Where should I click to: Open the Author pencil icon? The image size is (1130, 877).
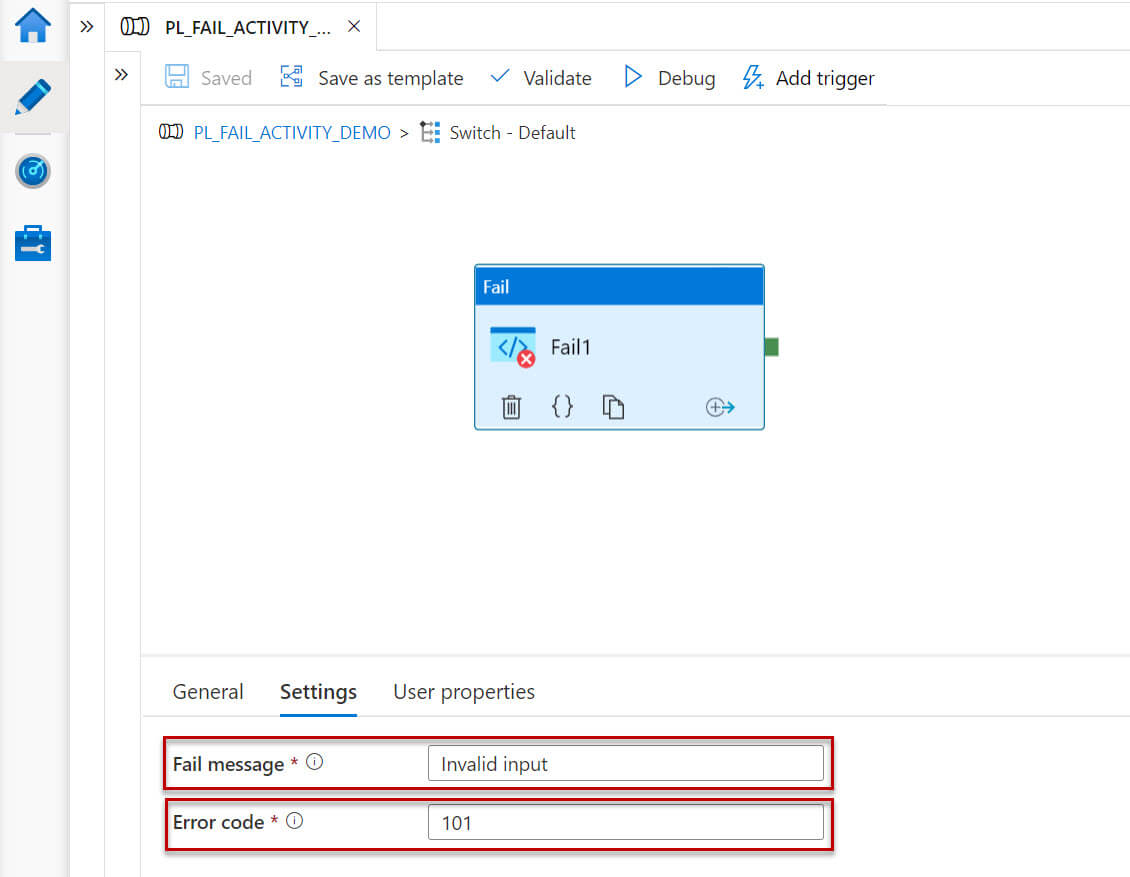point(33,97)
